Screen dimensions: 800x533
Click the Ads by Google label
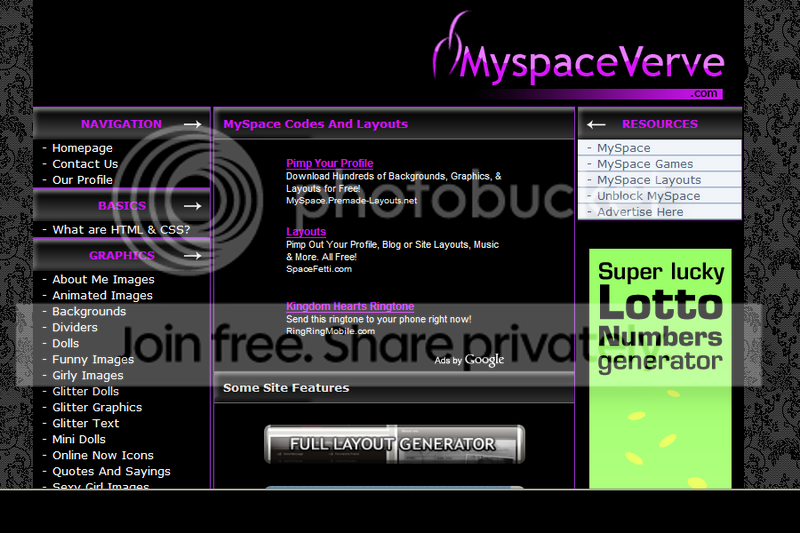[469, 360]
